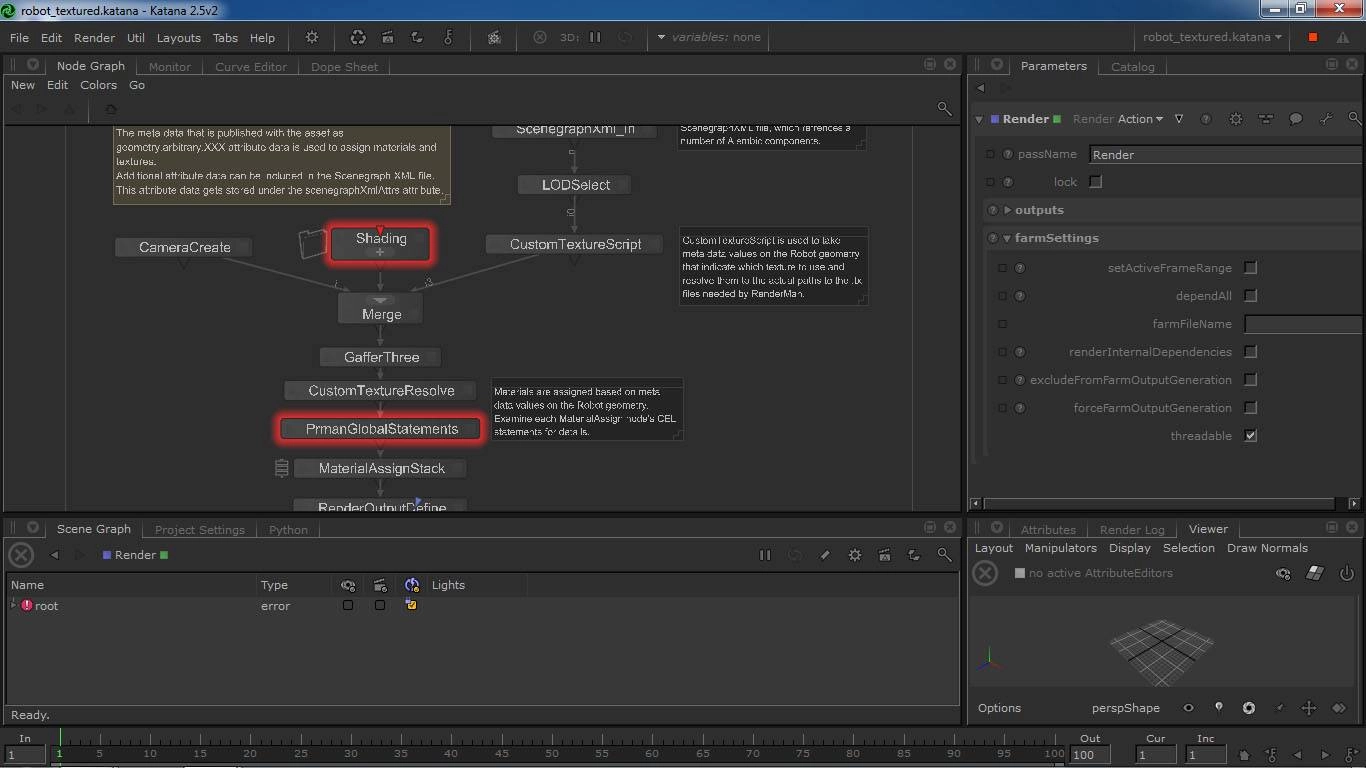Enable the dependAll checkbox
This screenshot has width=1366, height=768.
[1250, 296]
